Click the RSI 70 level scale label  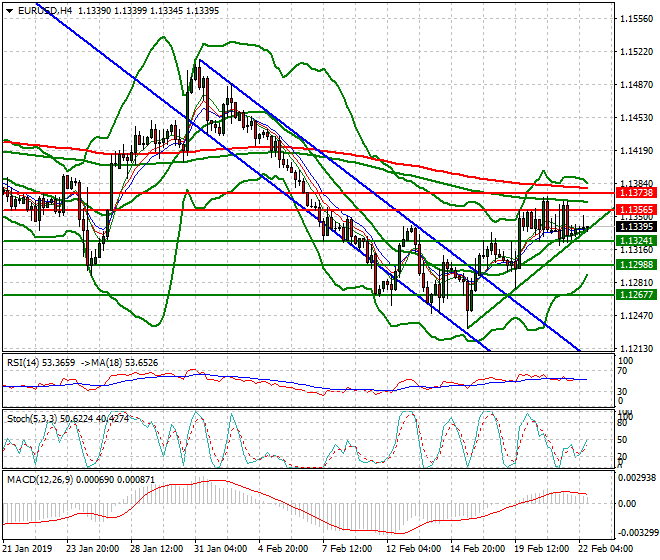[623, 371]
